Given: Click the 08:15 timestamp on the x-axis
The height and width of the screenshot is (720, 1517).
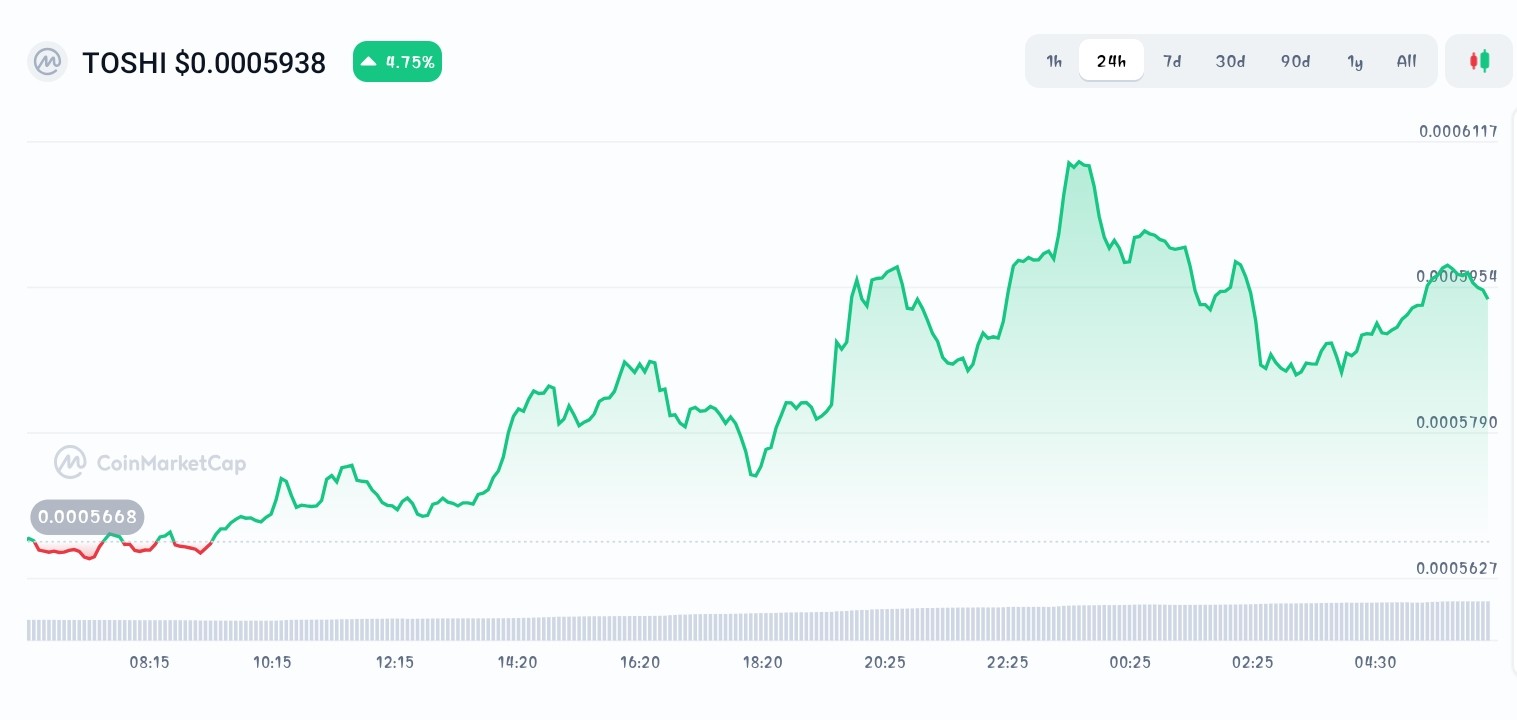Looking at the screenshot, I should pos(149,662).
